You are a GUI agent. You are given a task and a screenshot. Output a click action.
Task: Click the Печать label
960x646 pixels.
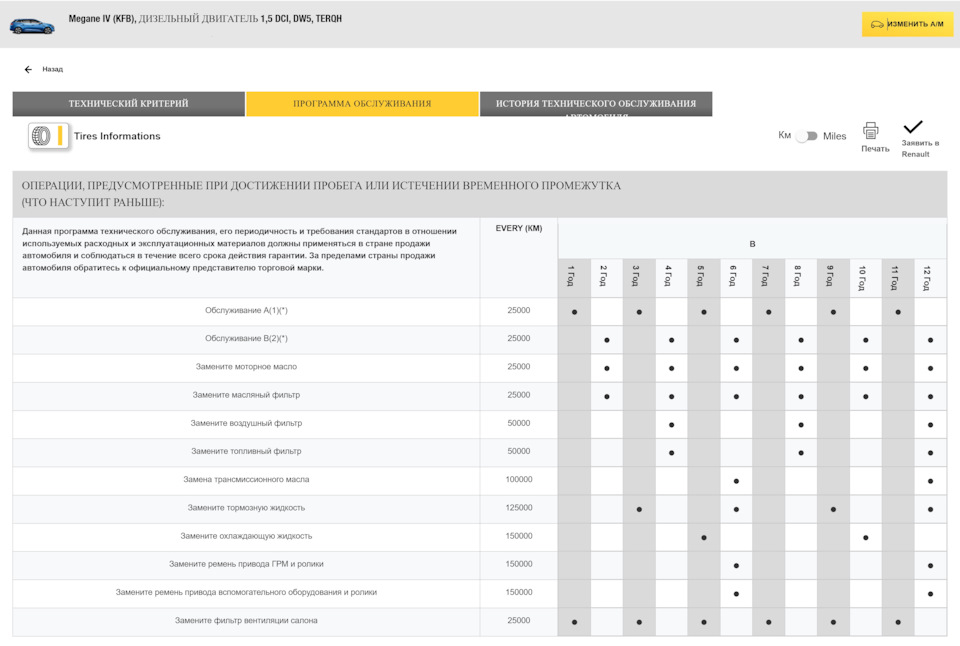point(875,149)
